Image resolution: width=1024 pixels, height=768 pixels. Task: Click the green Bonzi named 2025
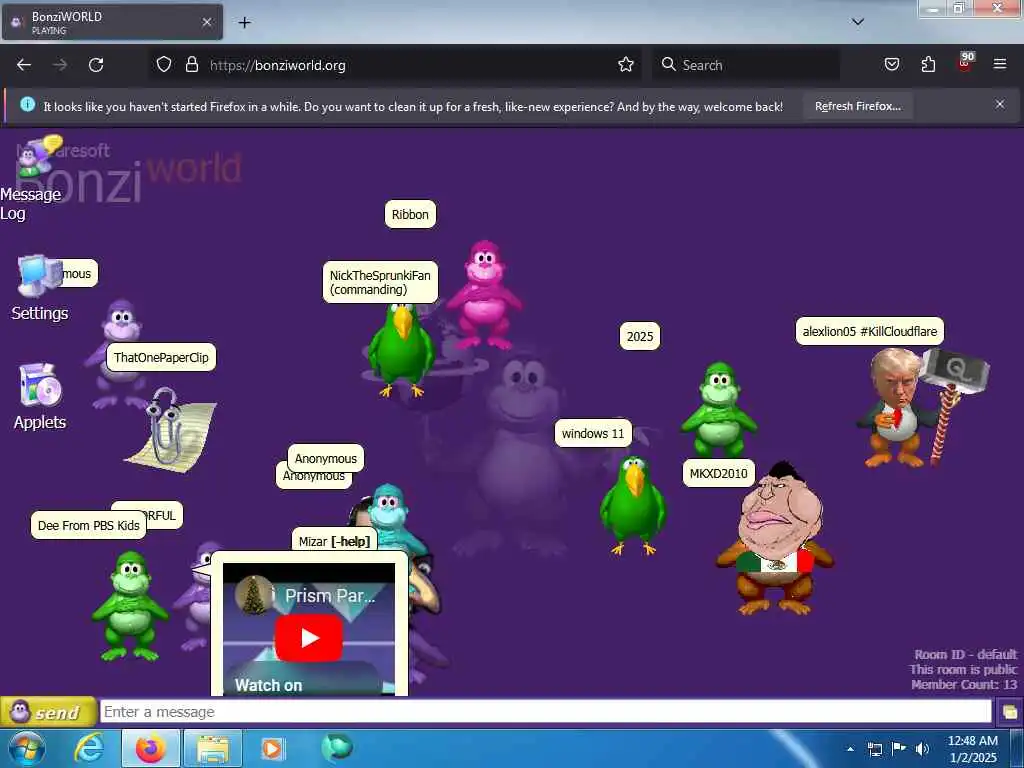tap(719, 410)
